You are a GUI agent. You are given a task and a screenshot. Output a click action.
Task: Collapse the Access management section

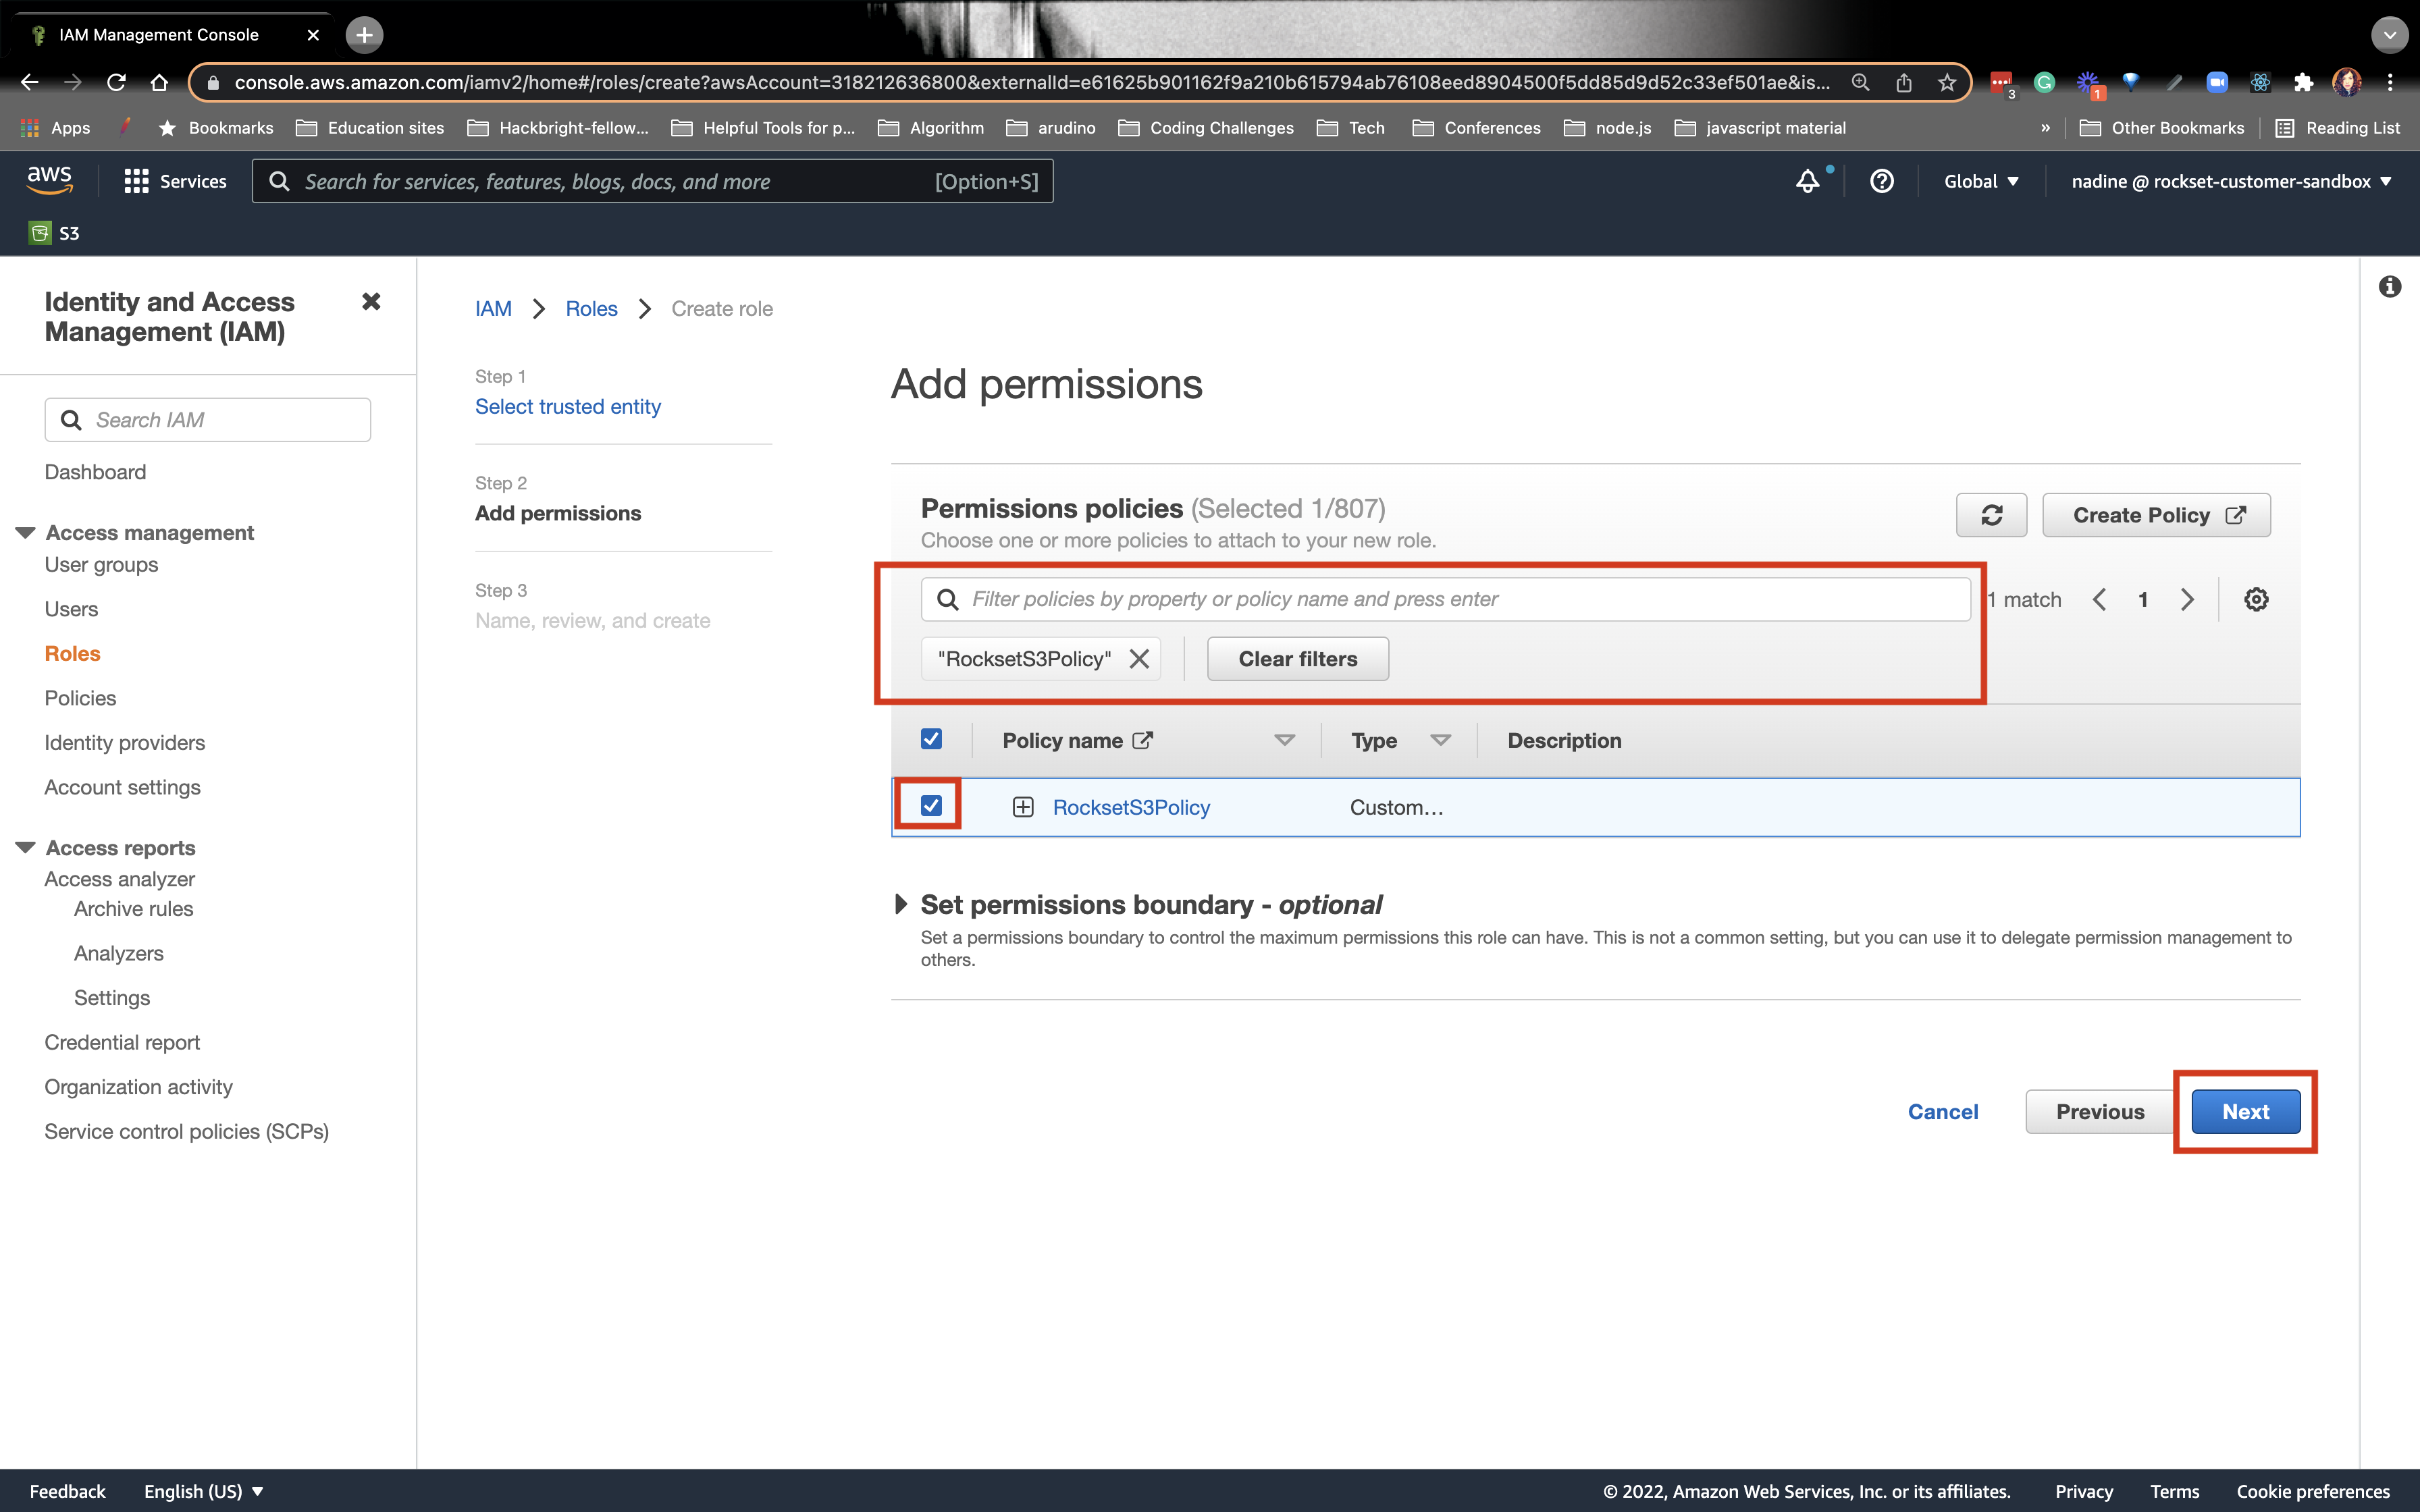pyautogui.click(x=26, y=532)
